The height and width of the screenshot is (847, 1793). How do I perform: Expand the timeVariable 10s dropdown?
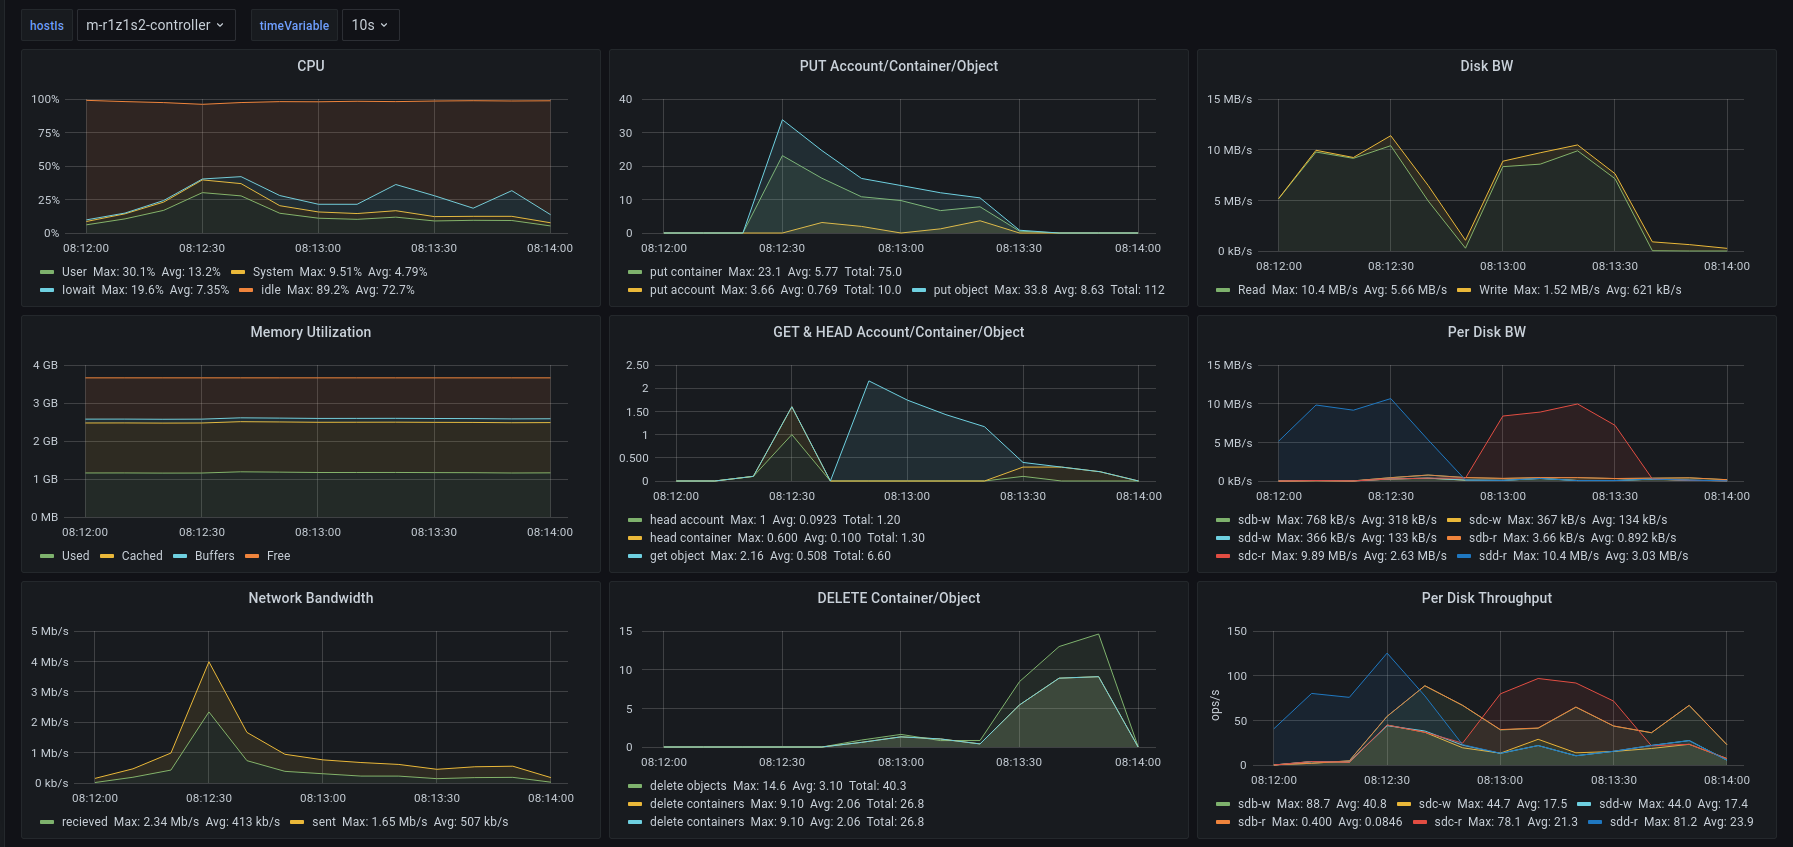pos(370,25)
